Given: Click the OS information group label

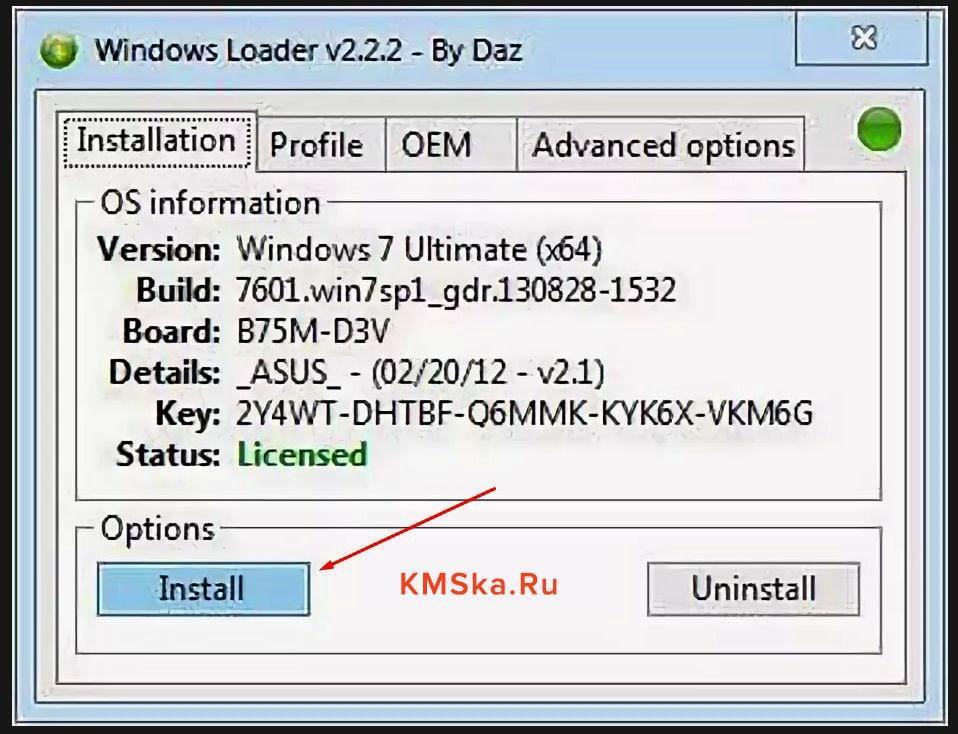Looking at the screenshot, I should coord(210,202).
